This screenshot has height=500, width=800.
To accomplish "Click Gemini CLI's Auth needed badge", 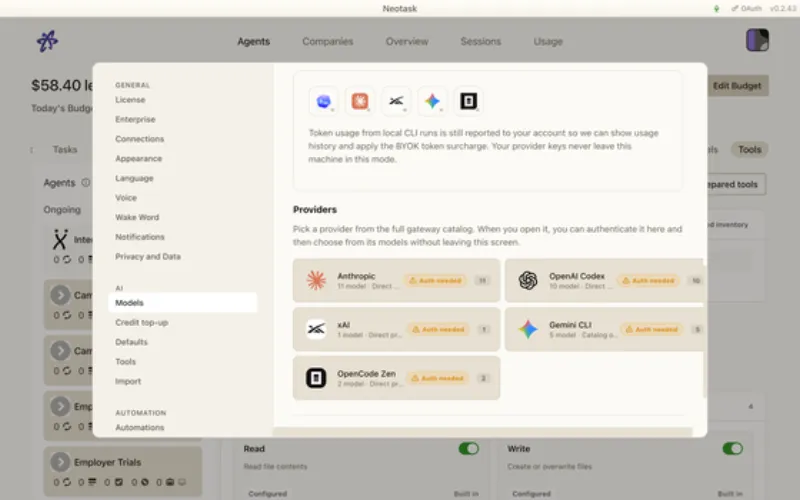I will click(652, 330).
